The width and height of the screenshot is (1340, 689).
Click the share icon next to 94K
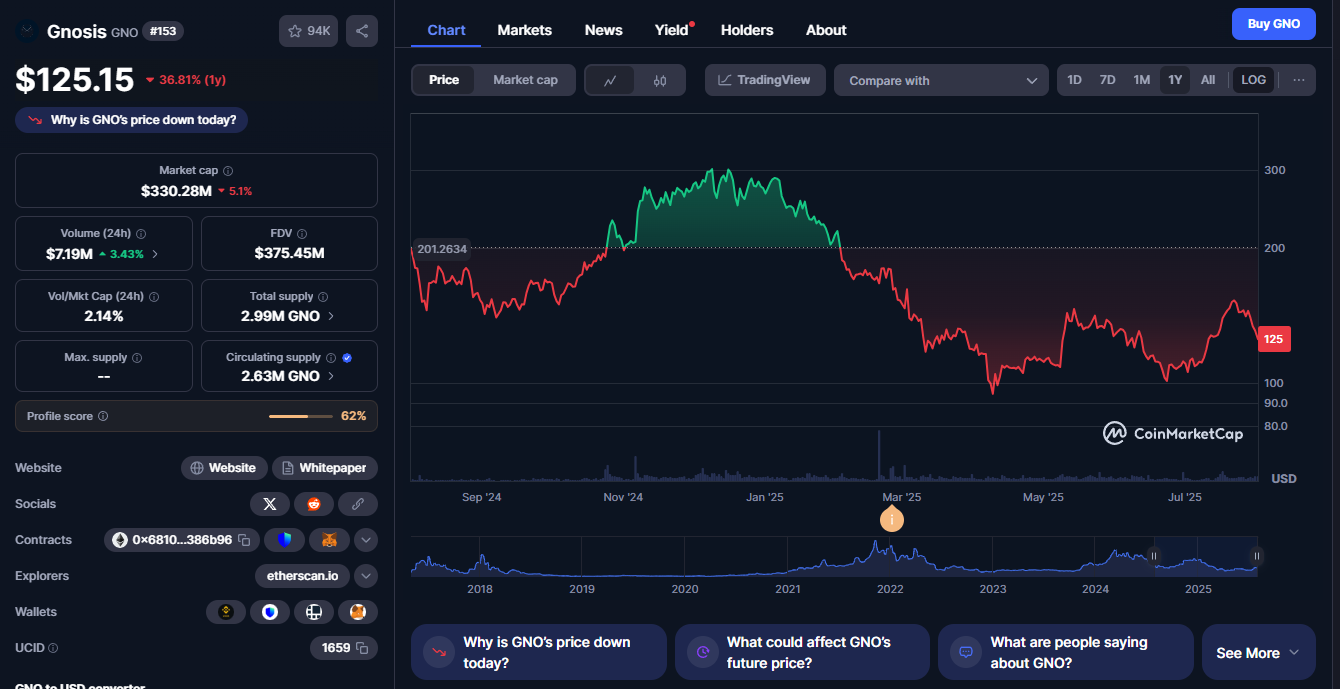coord(362,31)
